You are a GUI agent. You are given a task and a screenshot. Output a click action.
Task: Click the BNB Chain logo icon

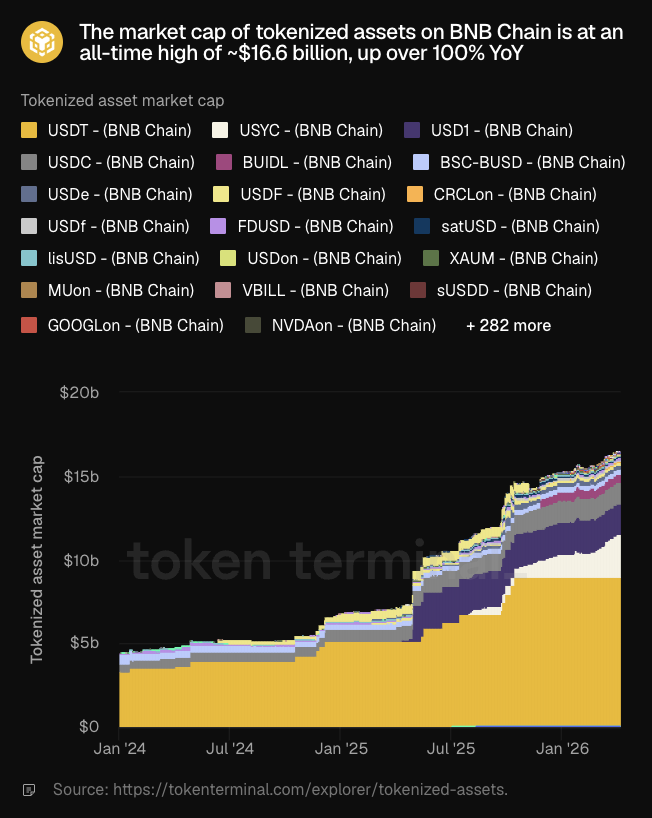coord(43,43)
